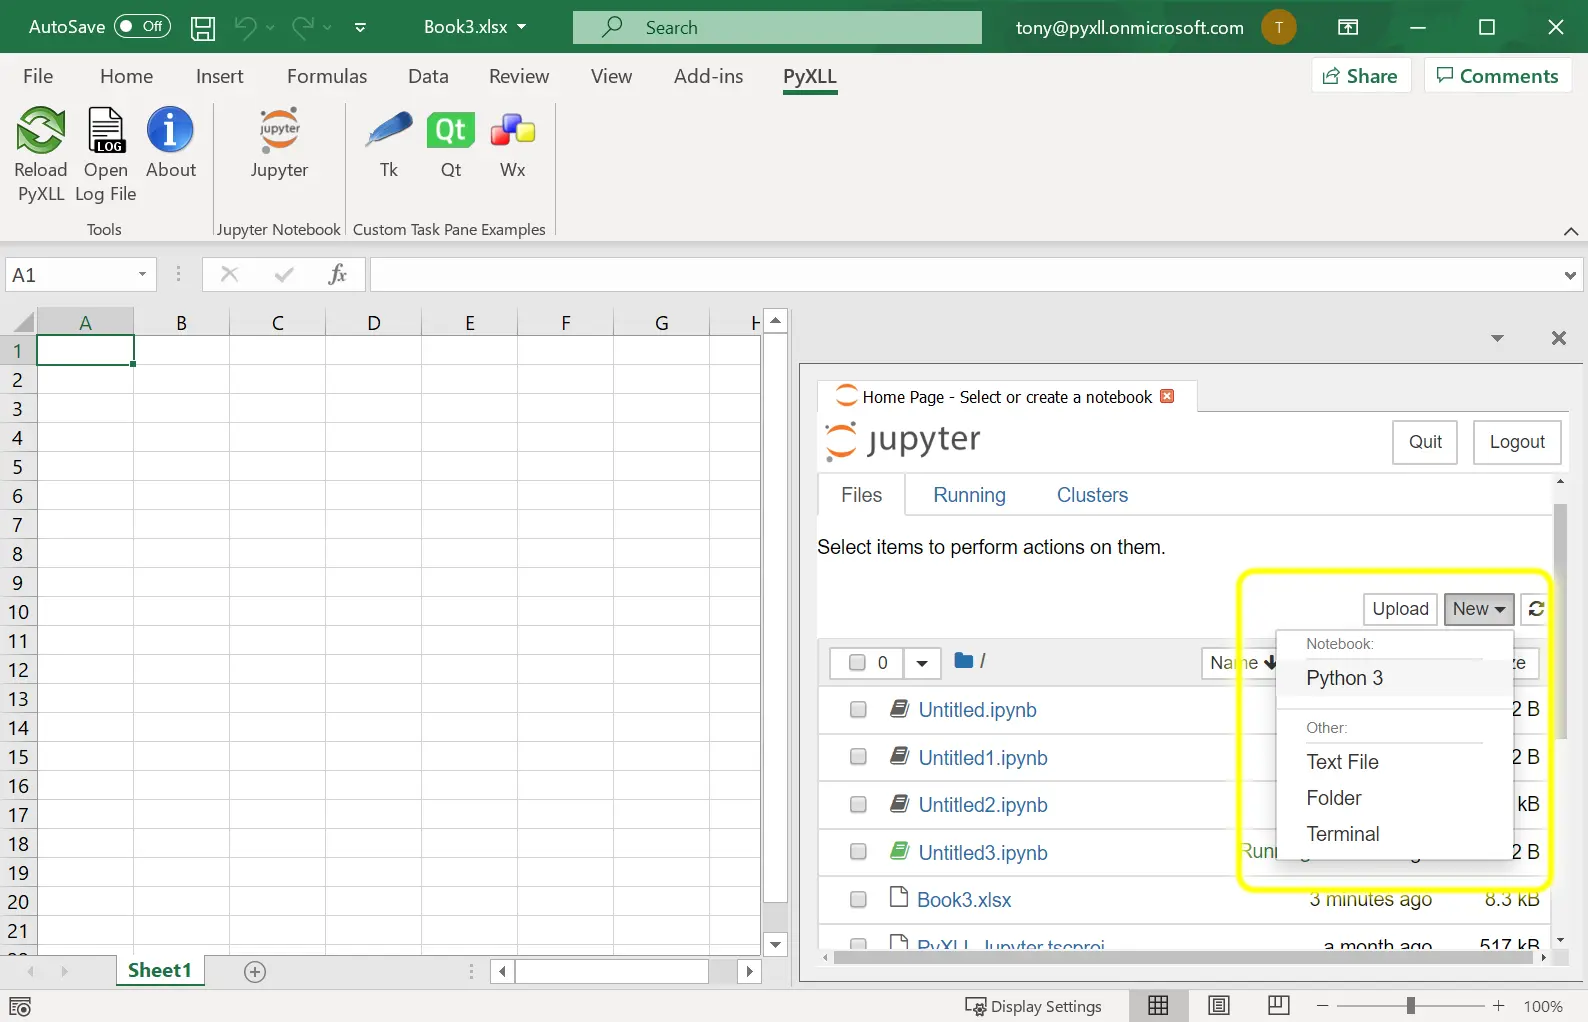Expand the select-all items dropdown arrow

tap(922, 662)
